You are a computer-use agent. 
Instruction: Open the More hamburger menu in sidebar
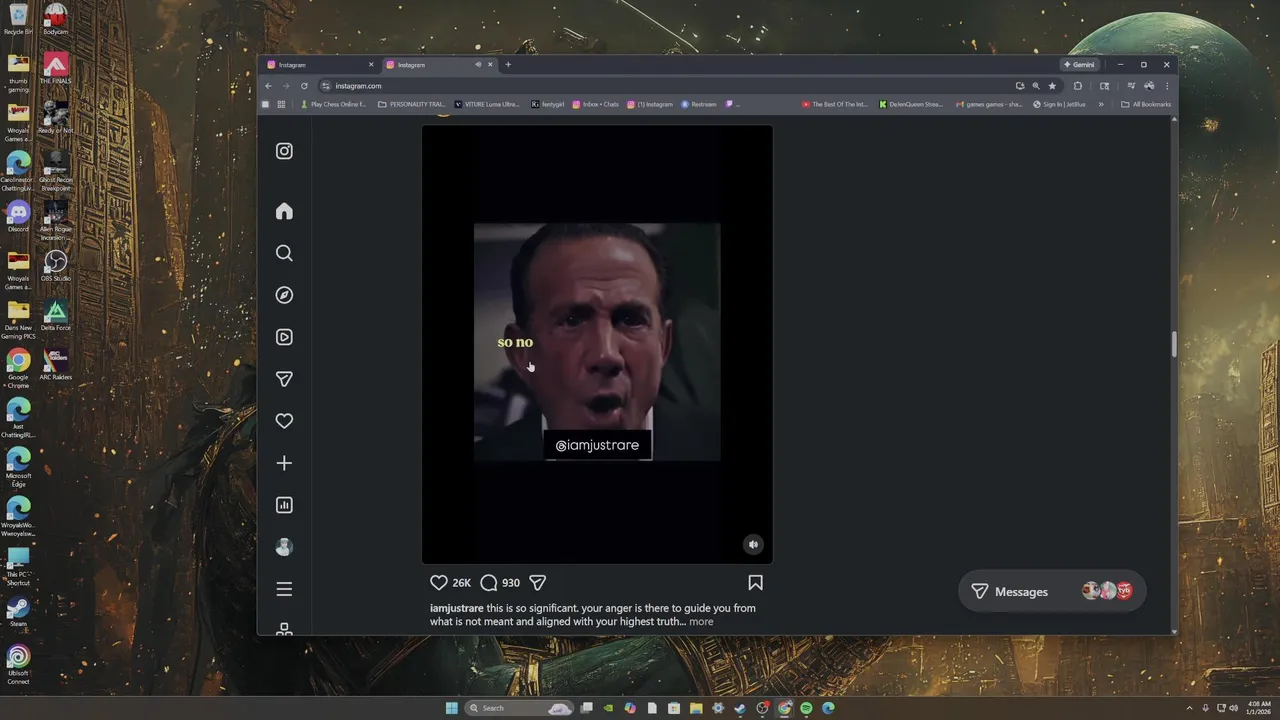point(284,589)
